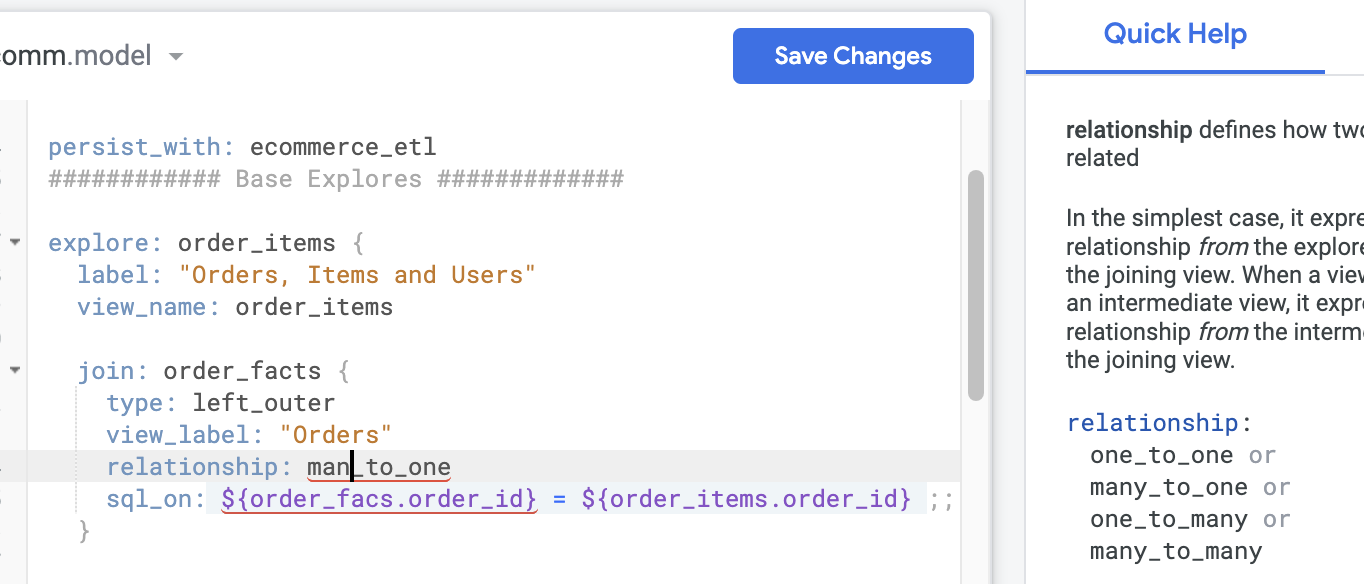Screen dimensions: 1364x584
Task: Click the "Orders" view_label string
Action: point(335,435)
